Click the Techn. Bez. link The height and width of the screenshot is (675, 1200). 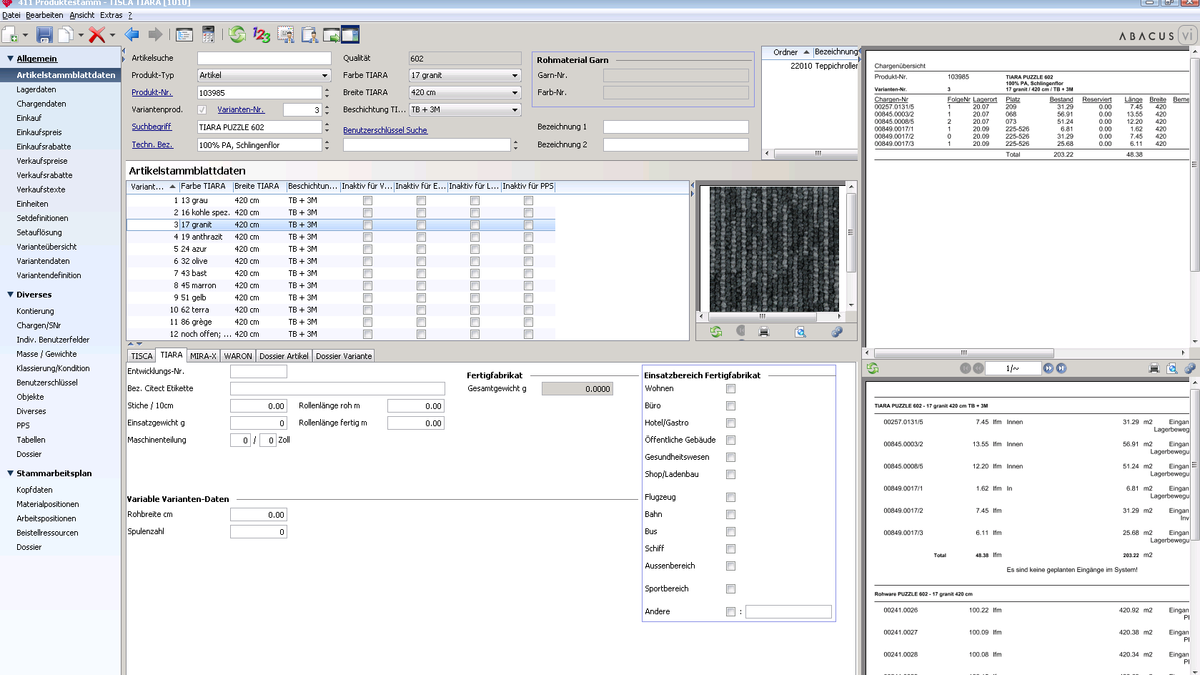(152, 145)
